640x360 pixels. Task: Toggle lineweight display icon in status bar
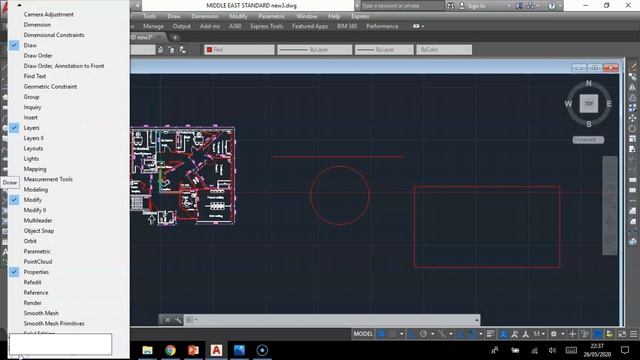pyautogui.click(x=490, y=334)
